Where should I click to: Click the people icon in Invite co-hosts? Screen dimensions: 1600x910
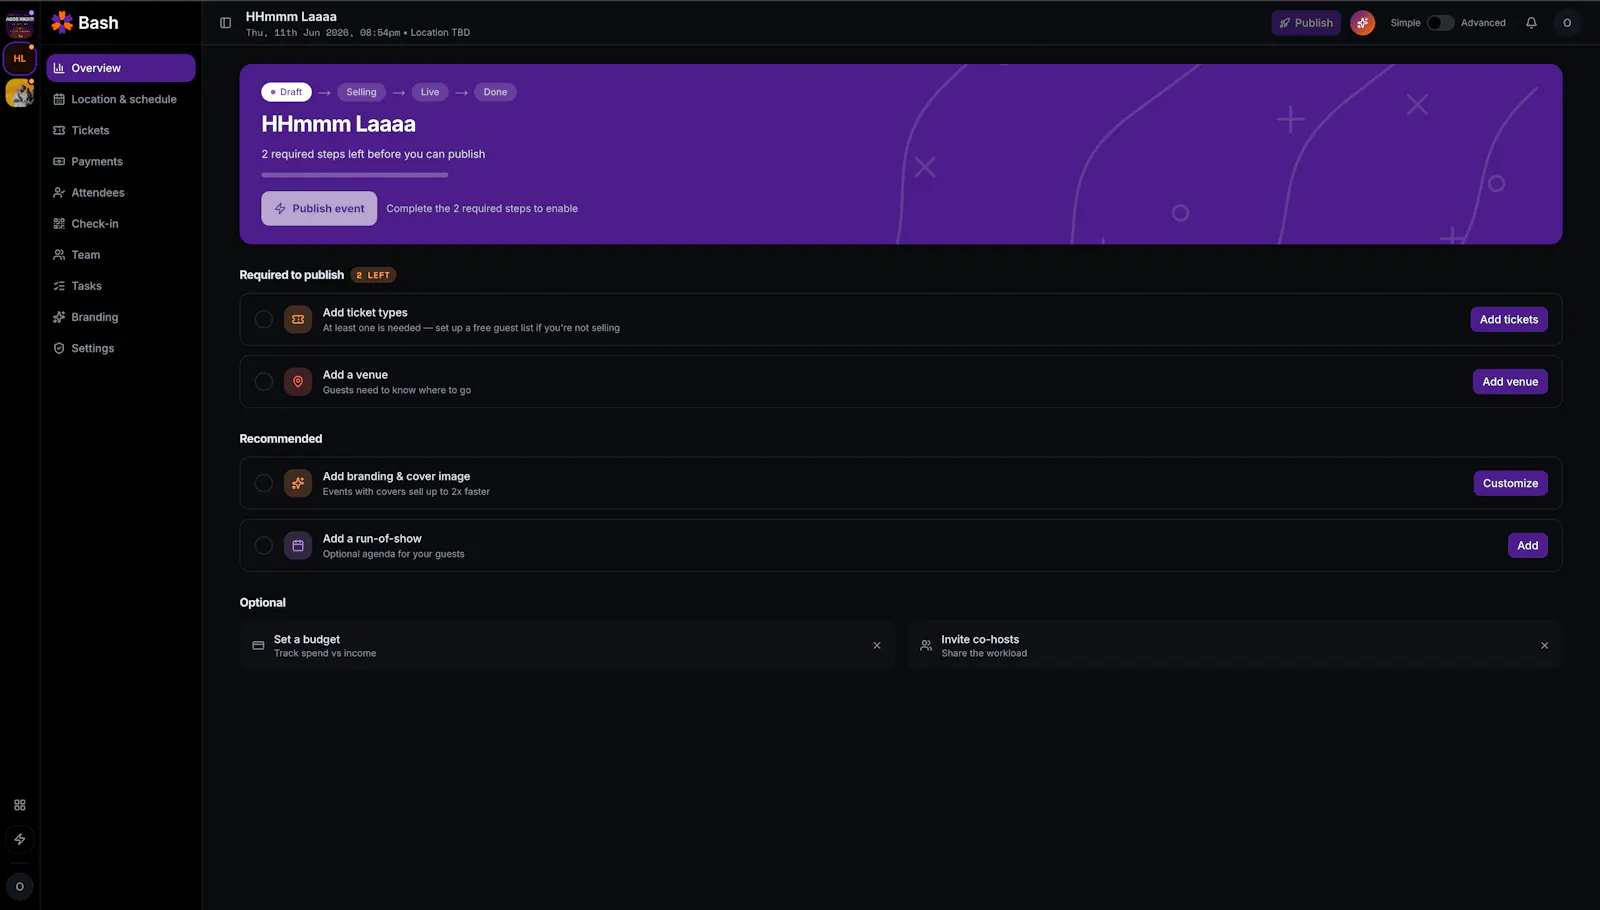(926, 646)
